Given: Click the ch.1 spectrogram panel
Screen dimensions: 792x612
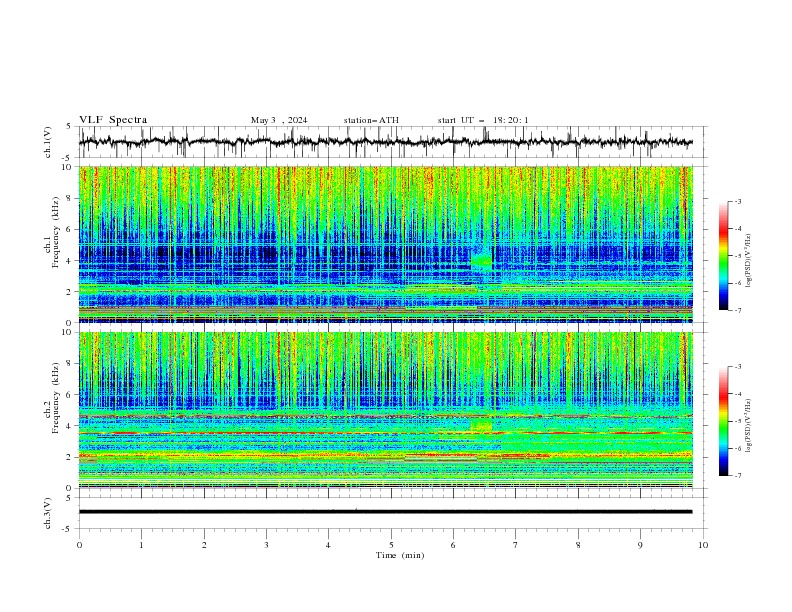Looking at the screenshot, I should [386, 244].
